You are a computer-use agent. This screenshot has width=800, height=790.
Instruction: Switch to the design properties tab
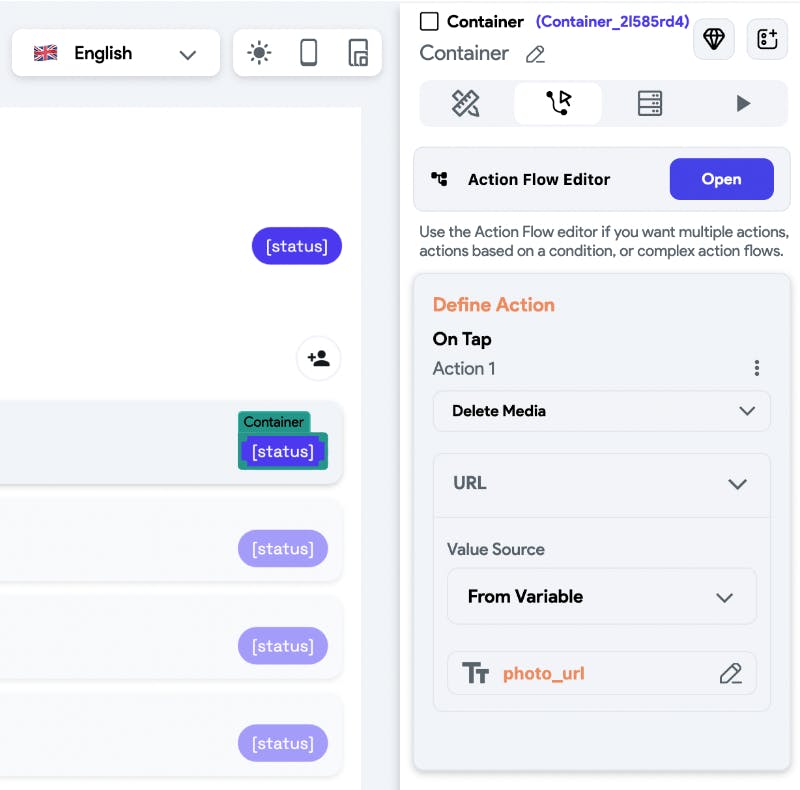466,103
